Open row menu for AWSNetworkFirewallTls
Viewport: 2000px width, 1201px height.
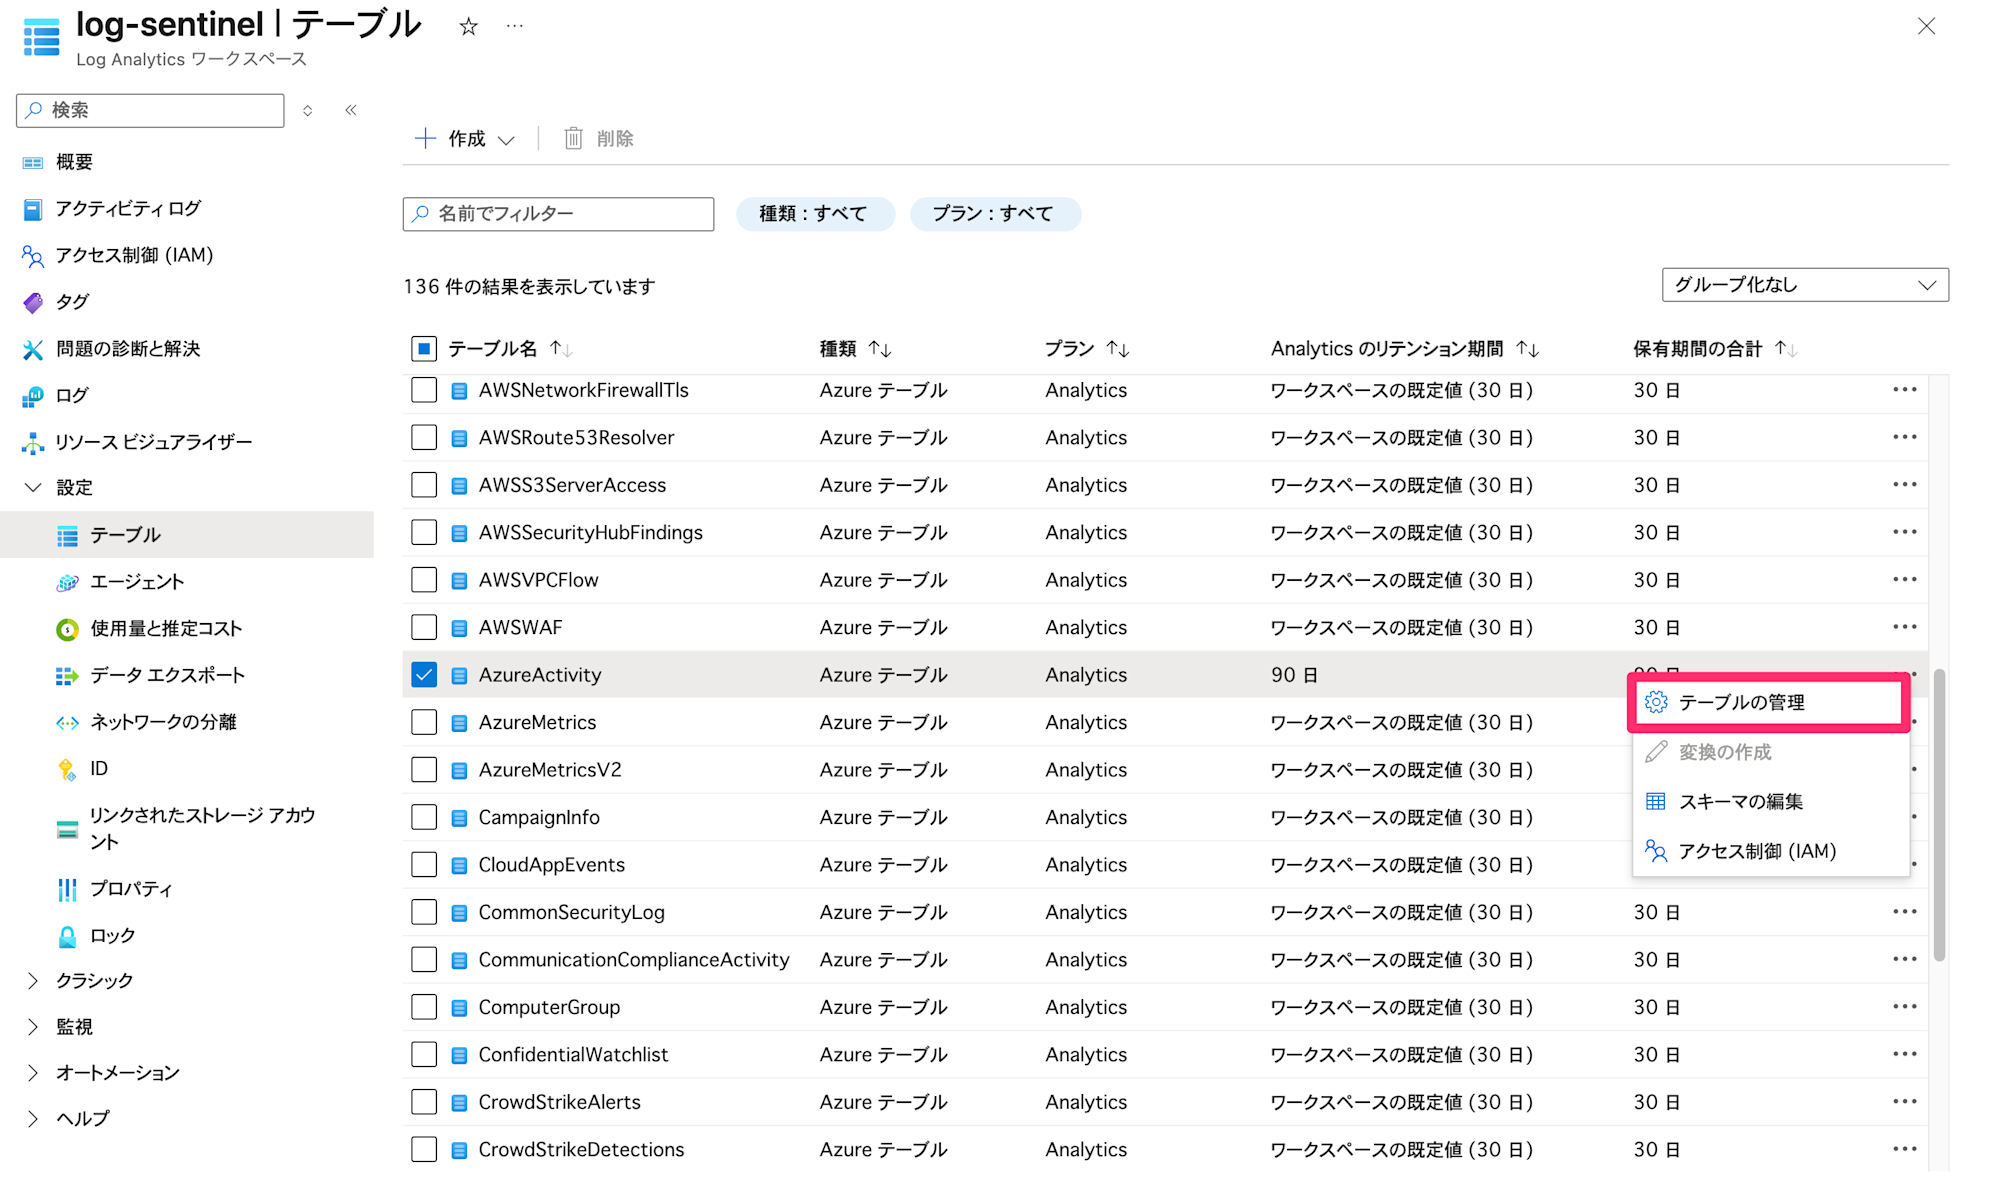1904,390
